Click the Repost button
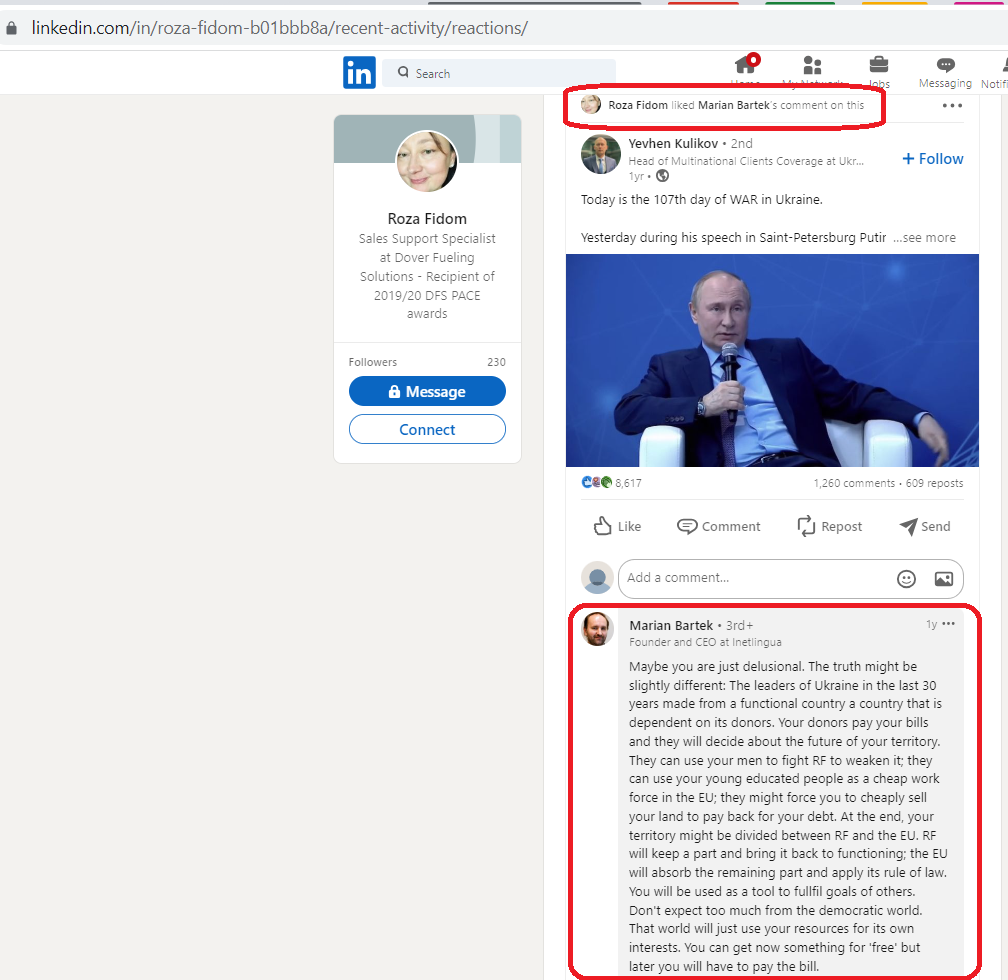1008x980 pixels. coord(829,526)
